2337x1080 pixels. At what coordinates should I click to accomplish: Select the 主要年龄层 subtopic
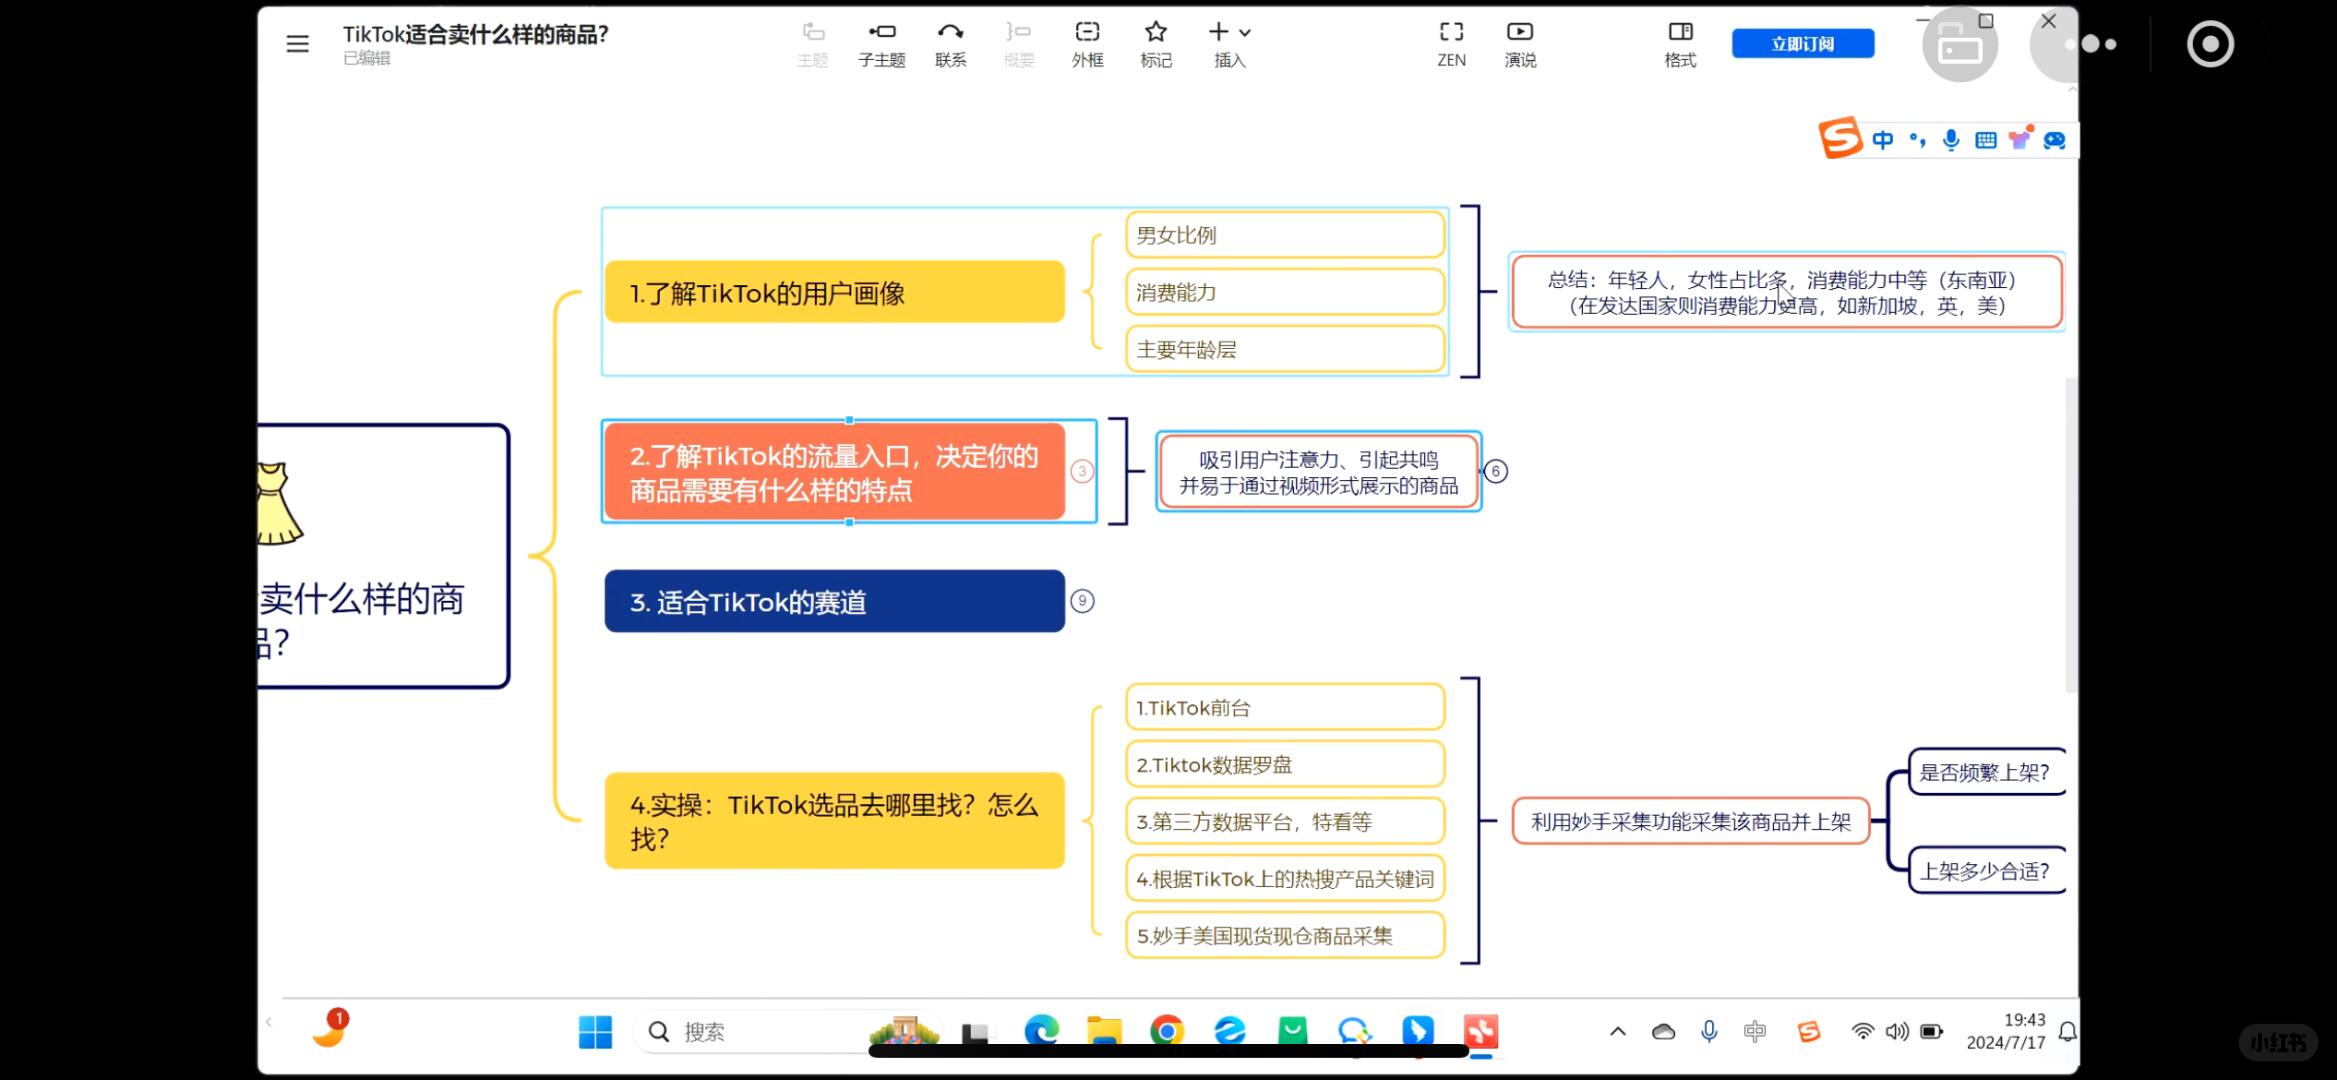[x=1285, y=349]
